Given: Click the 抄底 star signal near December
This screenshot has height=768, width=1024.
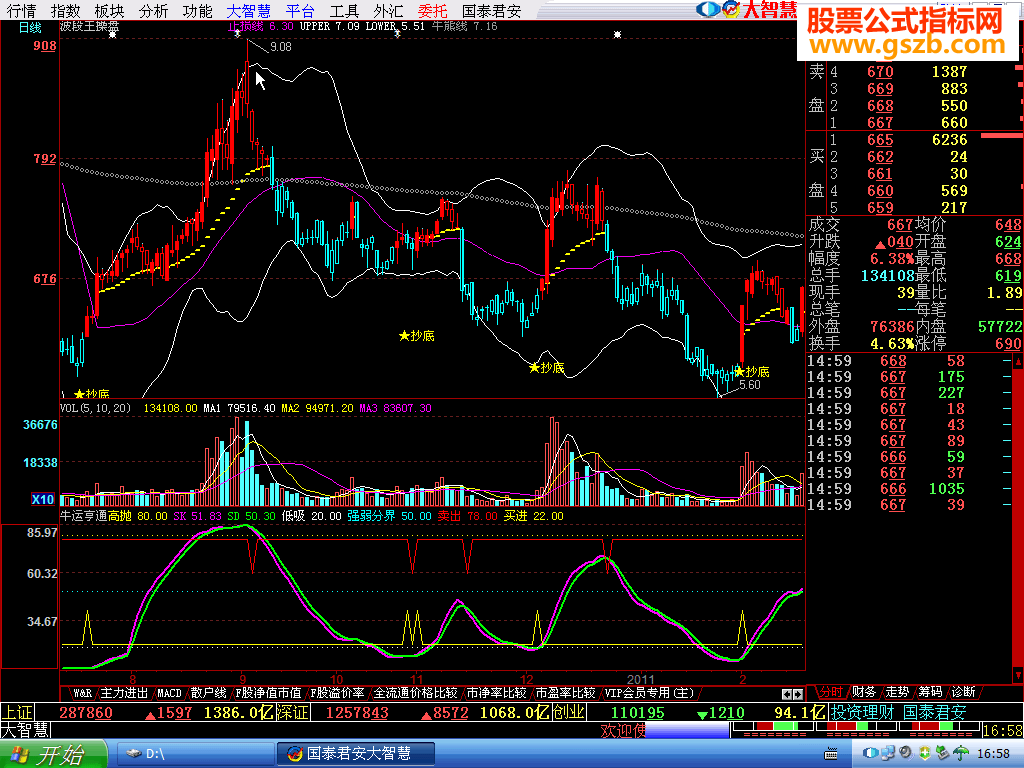Looking at the screenshot, I should click(x=547, y=368).
